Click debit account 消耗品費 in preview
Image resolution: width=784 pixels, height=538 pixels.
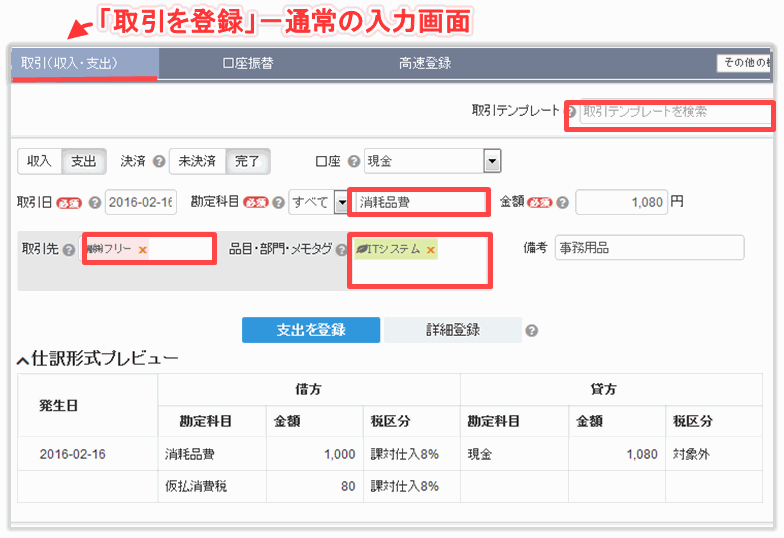coord(190,454)
